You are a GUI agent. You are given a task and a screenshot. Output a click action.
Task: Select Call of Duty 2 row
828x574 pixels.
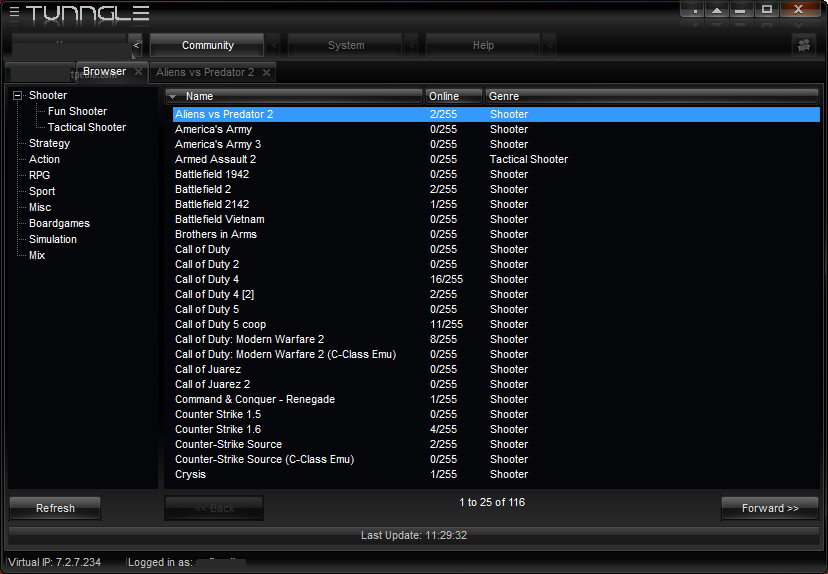point(496,265)
